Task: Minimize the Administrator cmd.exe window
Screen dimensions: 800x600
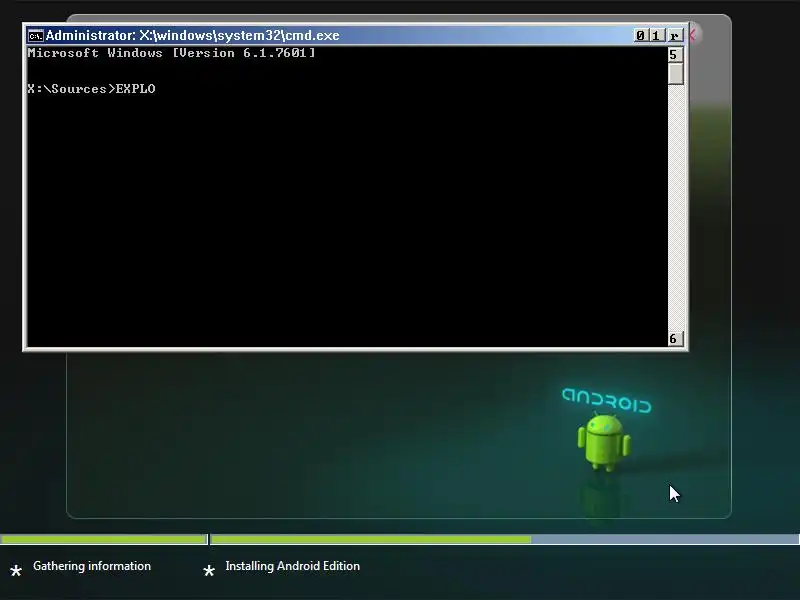Action: coord(641,35)
